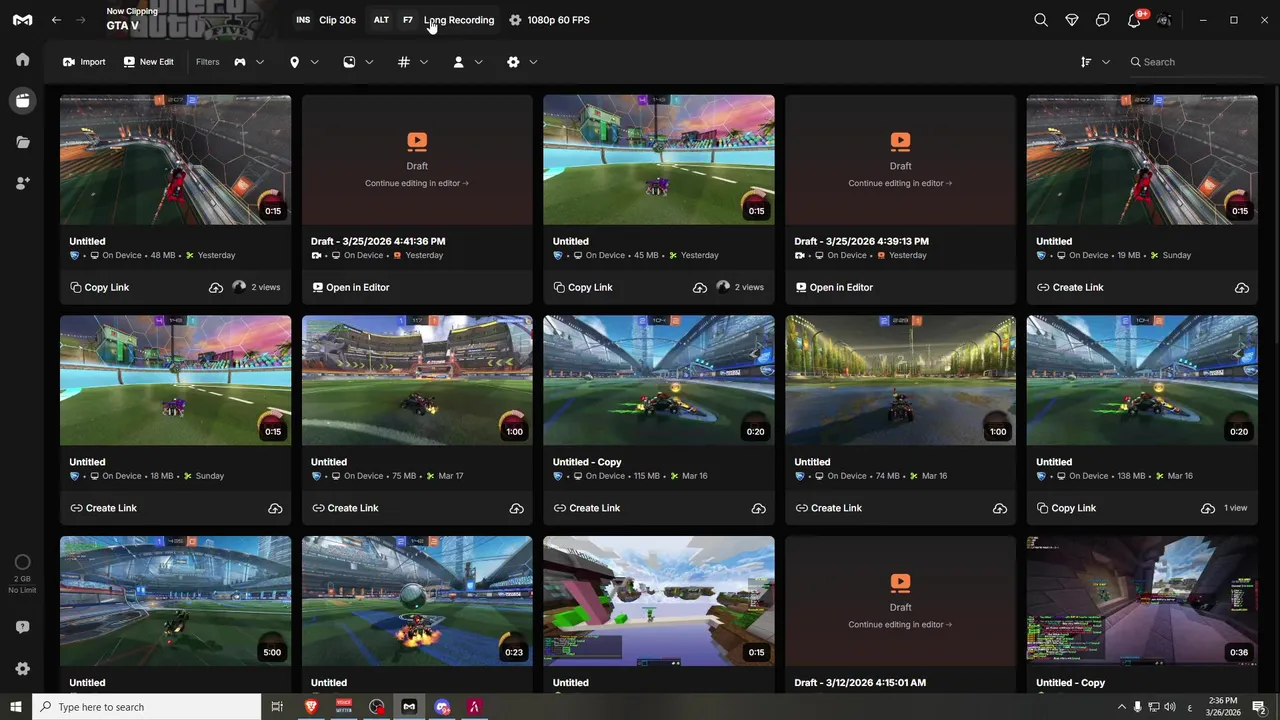Screen dimensions: 1280x720
Task: Upload the 48 MB clip via its cloud icon
Action: 216,288
